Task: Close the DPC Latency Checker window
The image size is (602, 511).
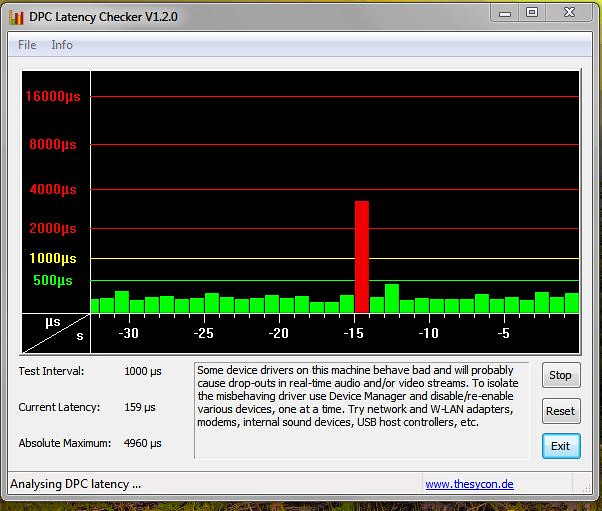Action: 570,12
